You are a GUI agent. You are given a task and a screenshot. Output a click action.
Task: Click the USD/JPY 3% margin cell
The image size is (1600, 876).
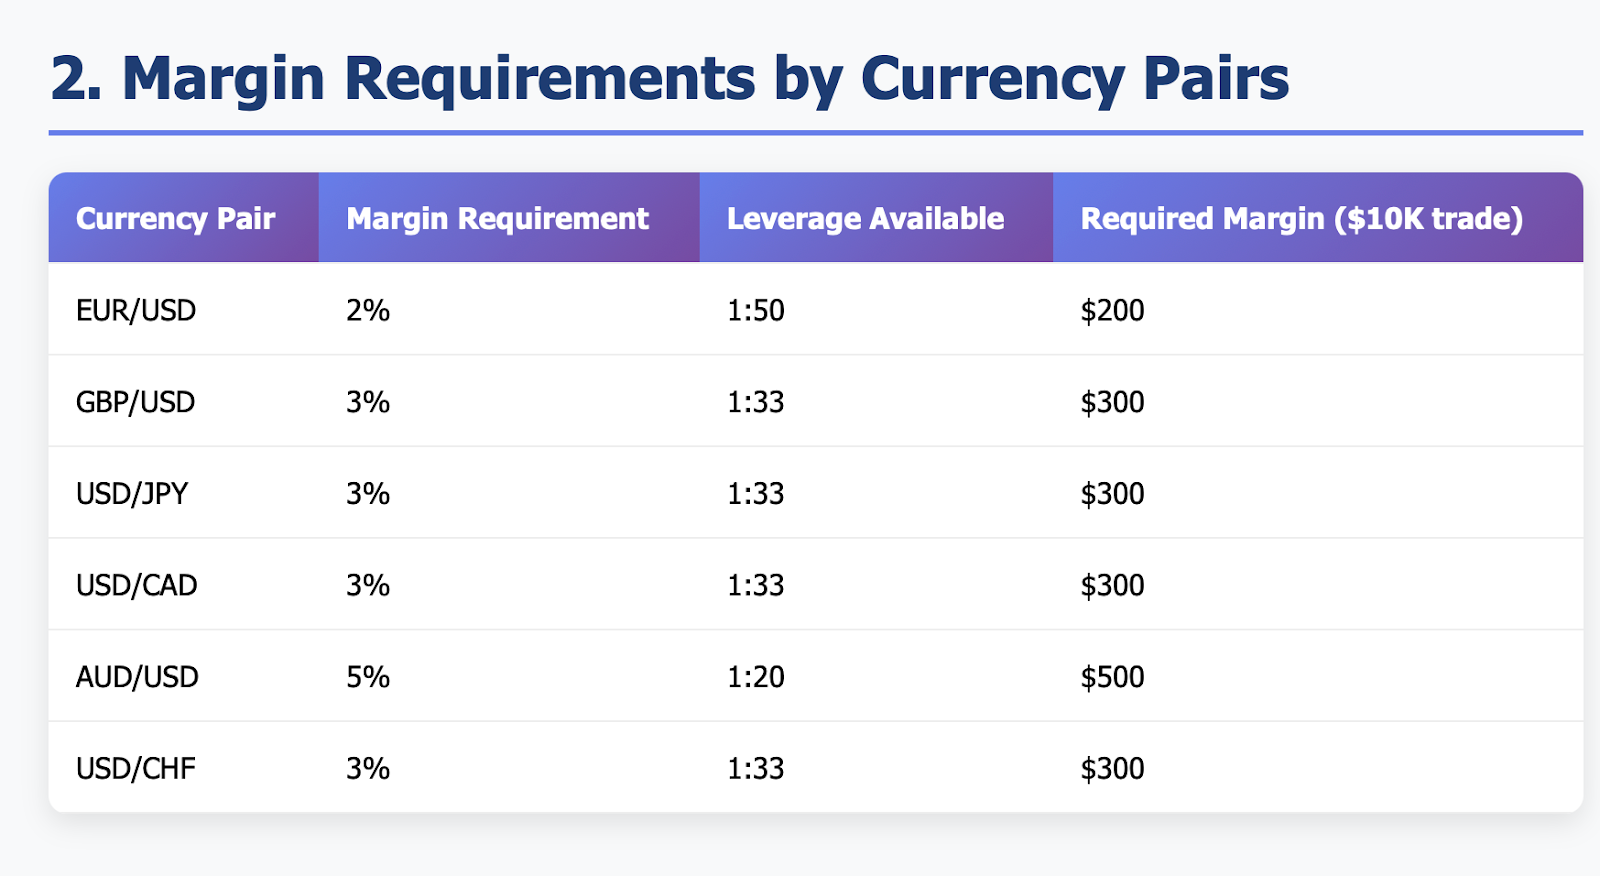pyautogui.click(x=368, y=494)
